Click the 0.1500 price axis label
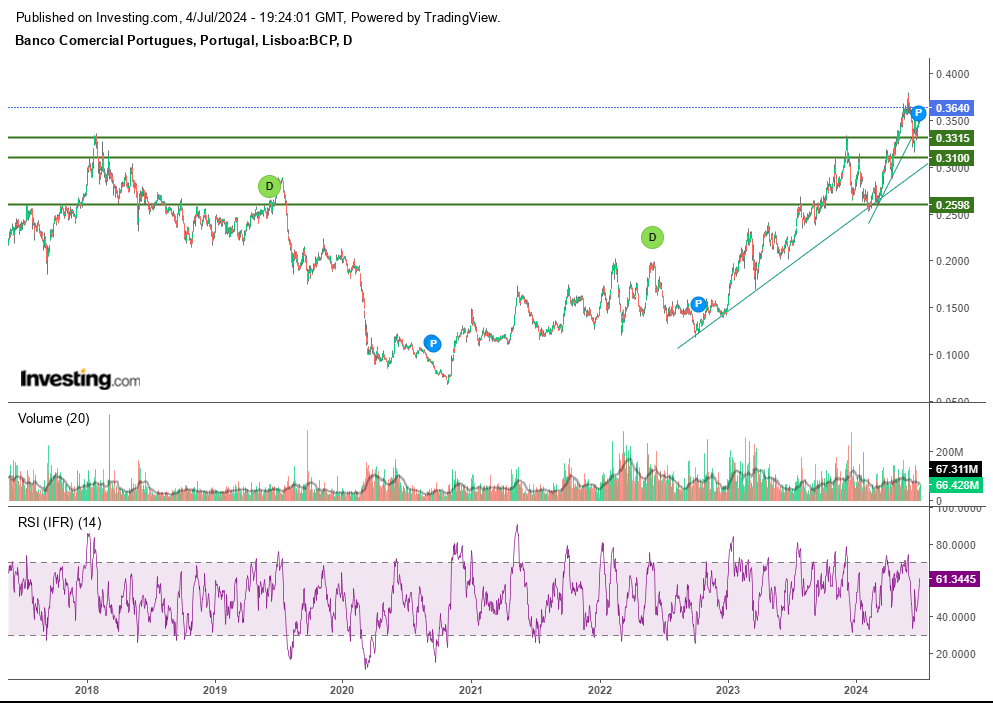Viewport: 993px width, 703px height. coord(952,308)
